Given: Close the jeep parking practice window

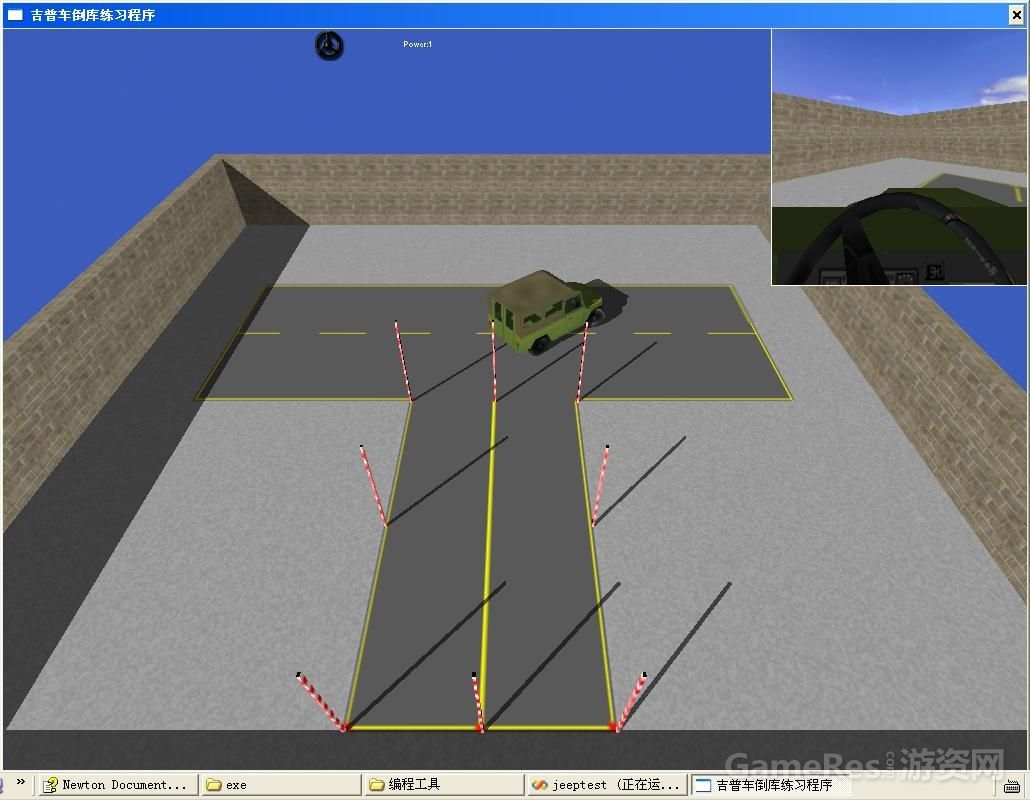Looking at the screenshot, I should pyautogui.click(x=1017, y=15).
